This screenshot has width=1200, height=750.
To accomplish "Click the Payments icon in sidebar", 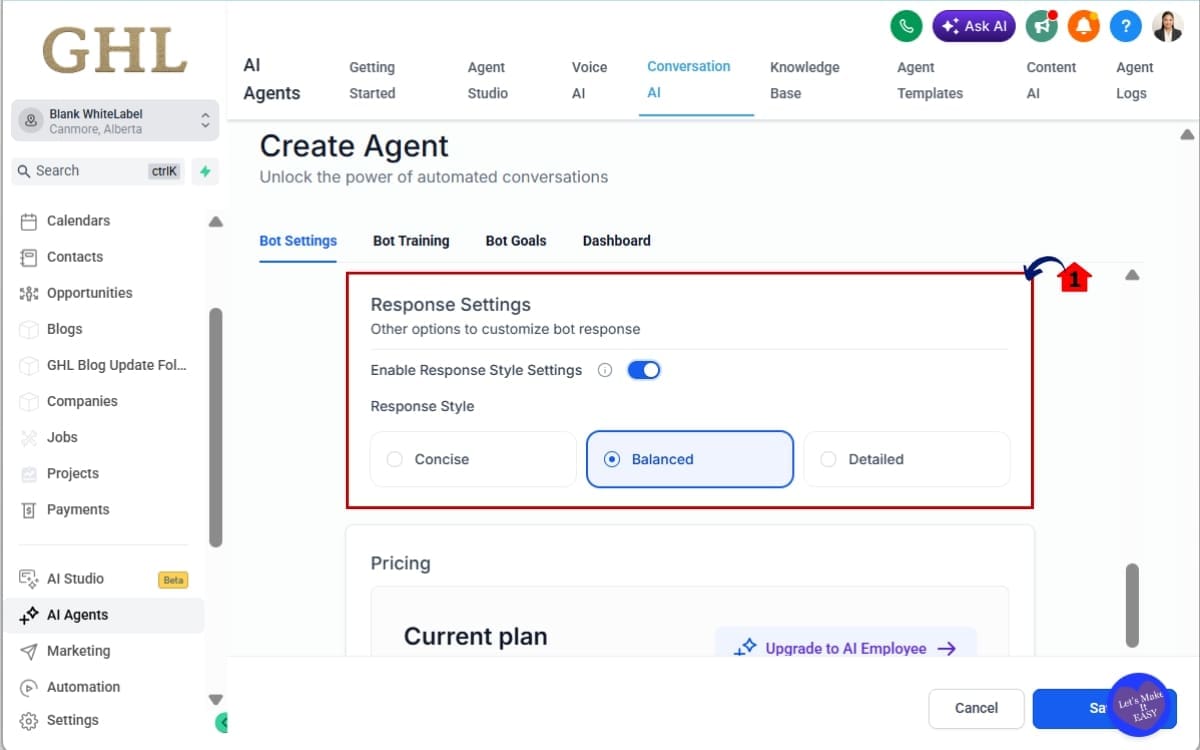I will (x=28, y=510).
